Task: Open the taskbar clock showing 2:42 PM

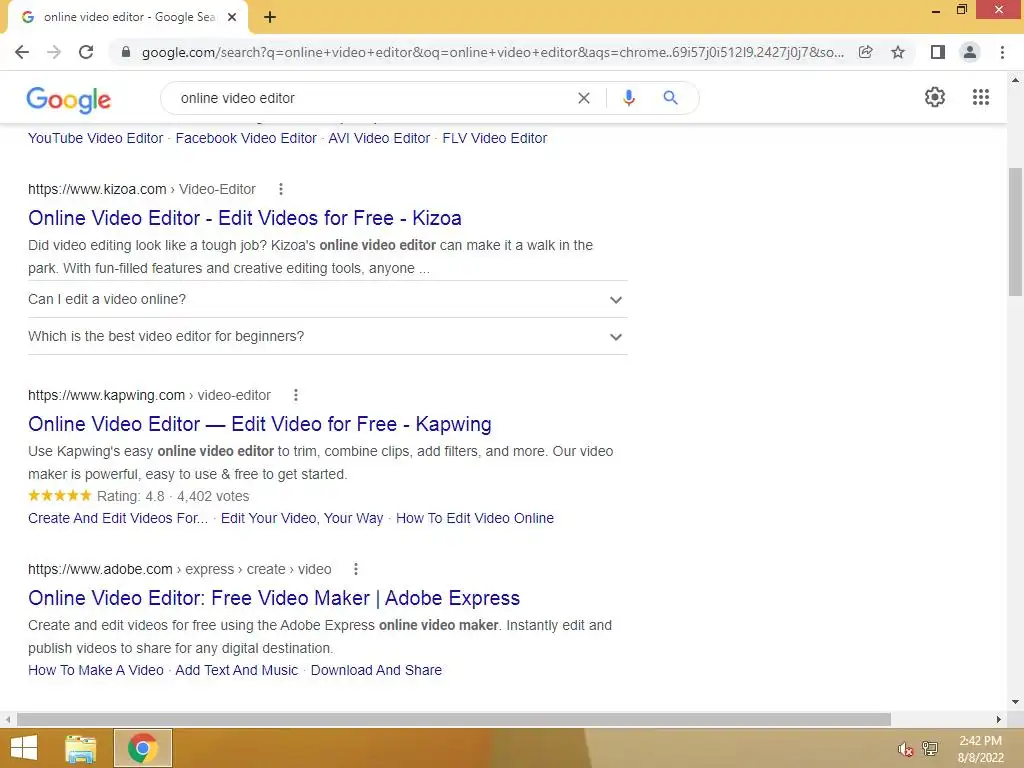Action: click(980, 749)
